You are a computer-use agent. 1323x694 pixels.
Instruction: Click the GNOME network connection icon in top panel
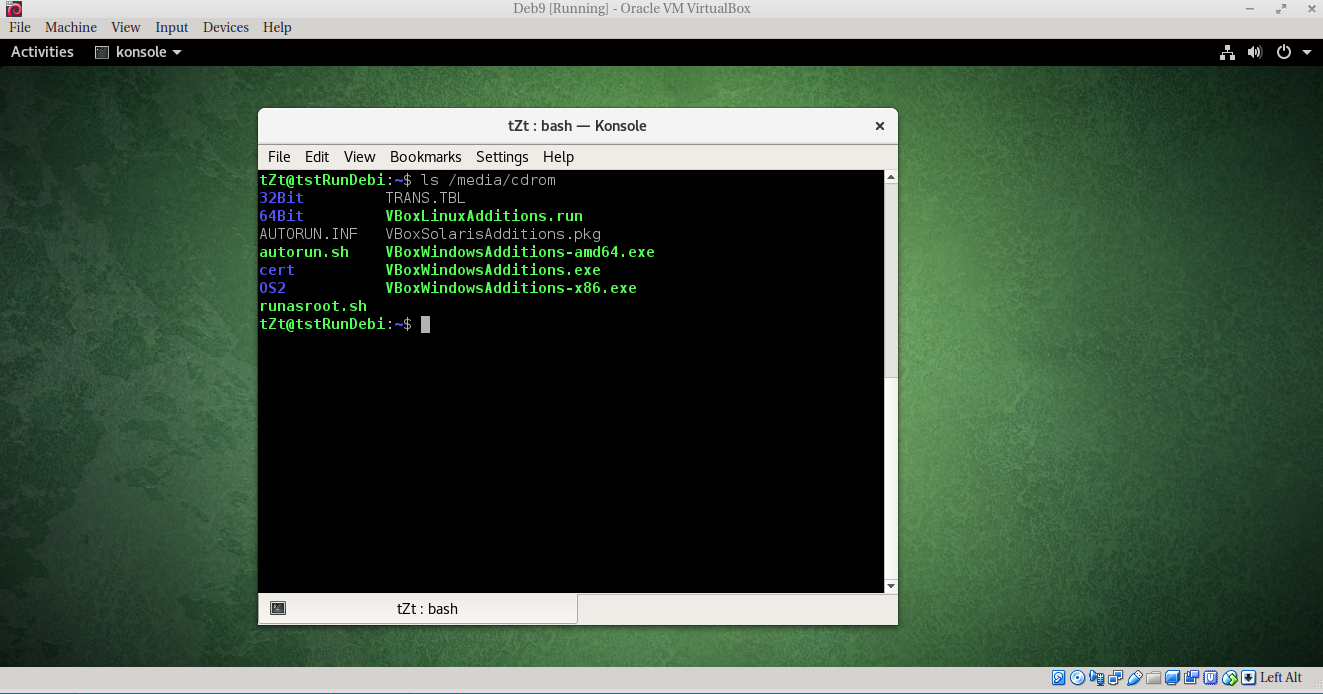1227,52
